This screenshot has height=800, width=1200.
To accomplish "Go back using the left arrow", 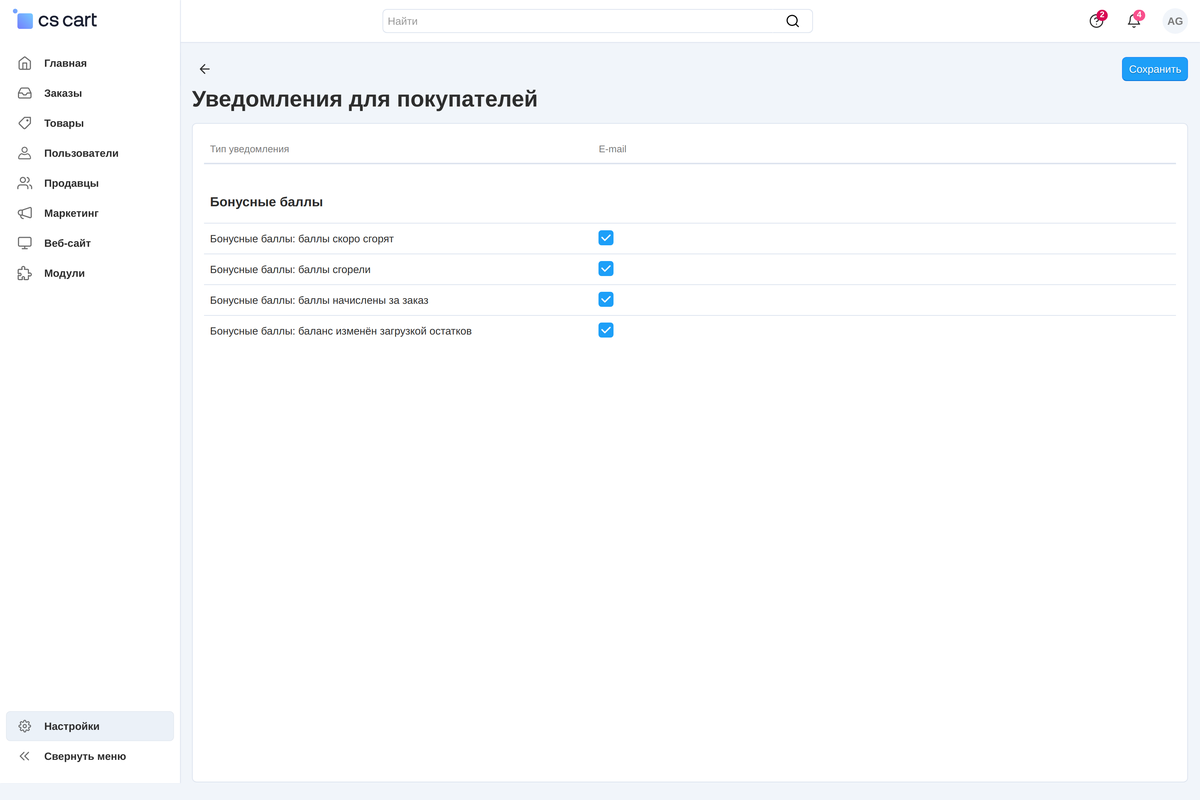I will pos(205,69).
